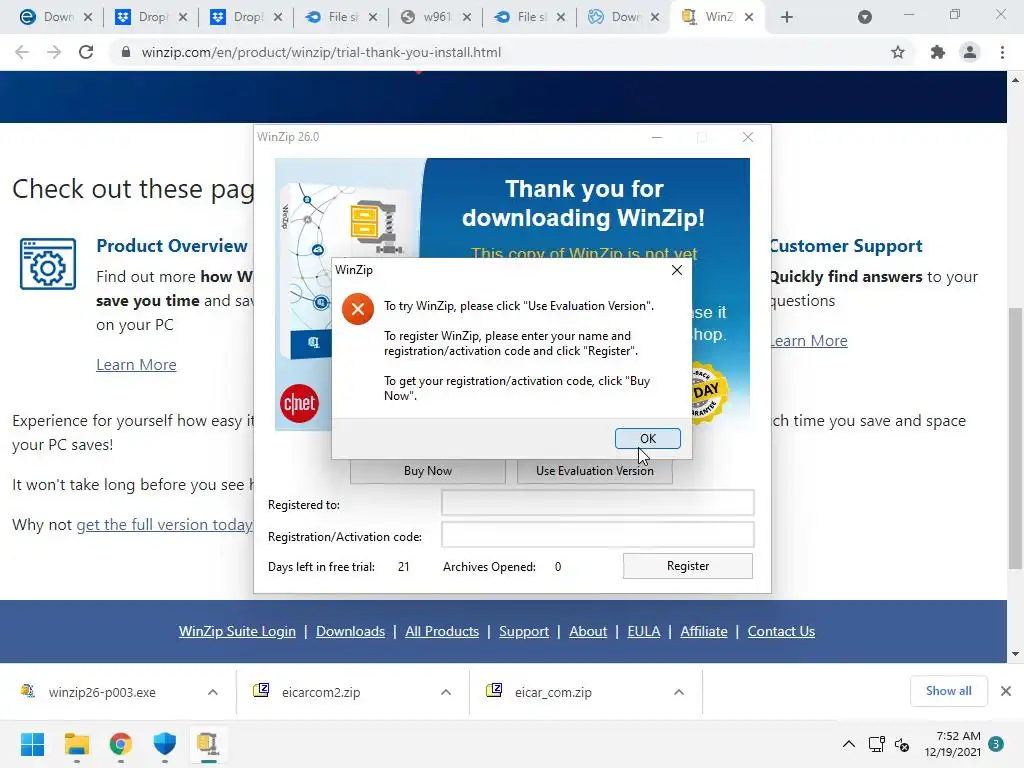Reload the page with the refresh icon

(86, 52)
